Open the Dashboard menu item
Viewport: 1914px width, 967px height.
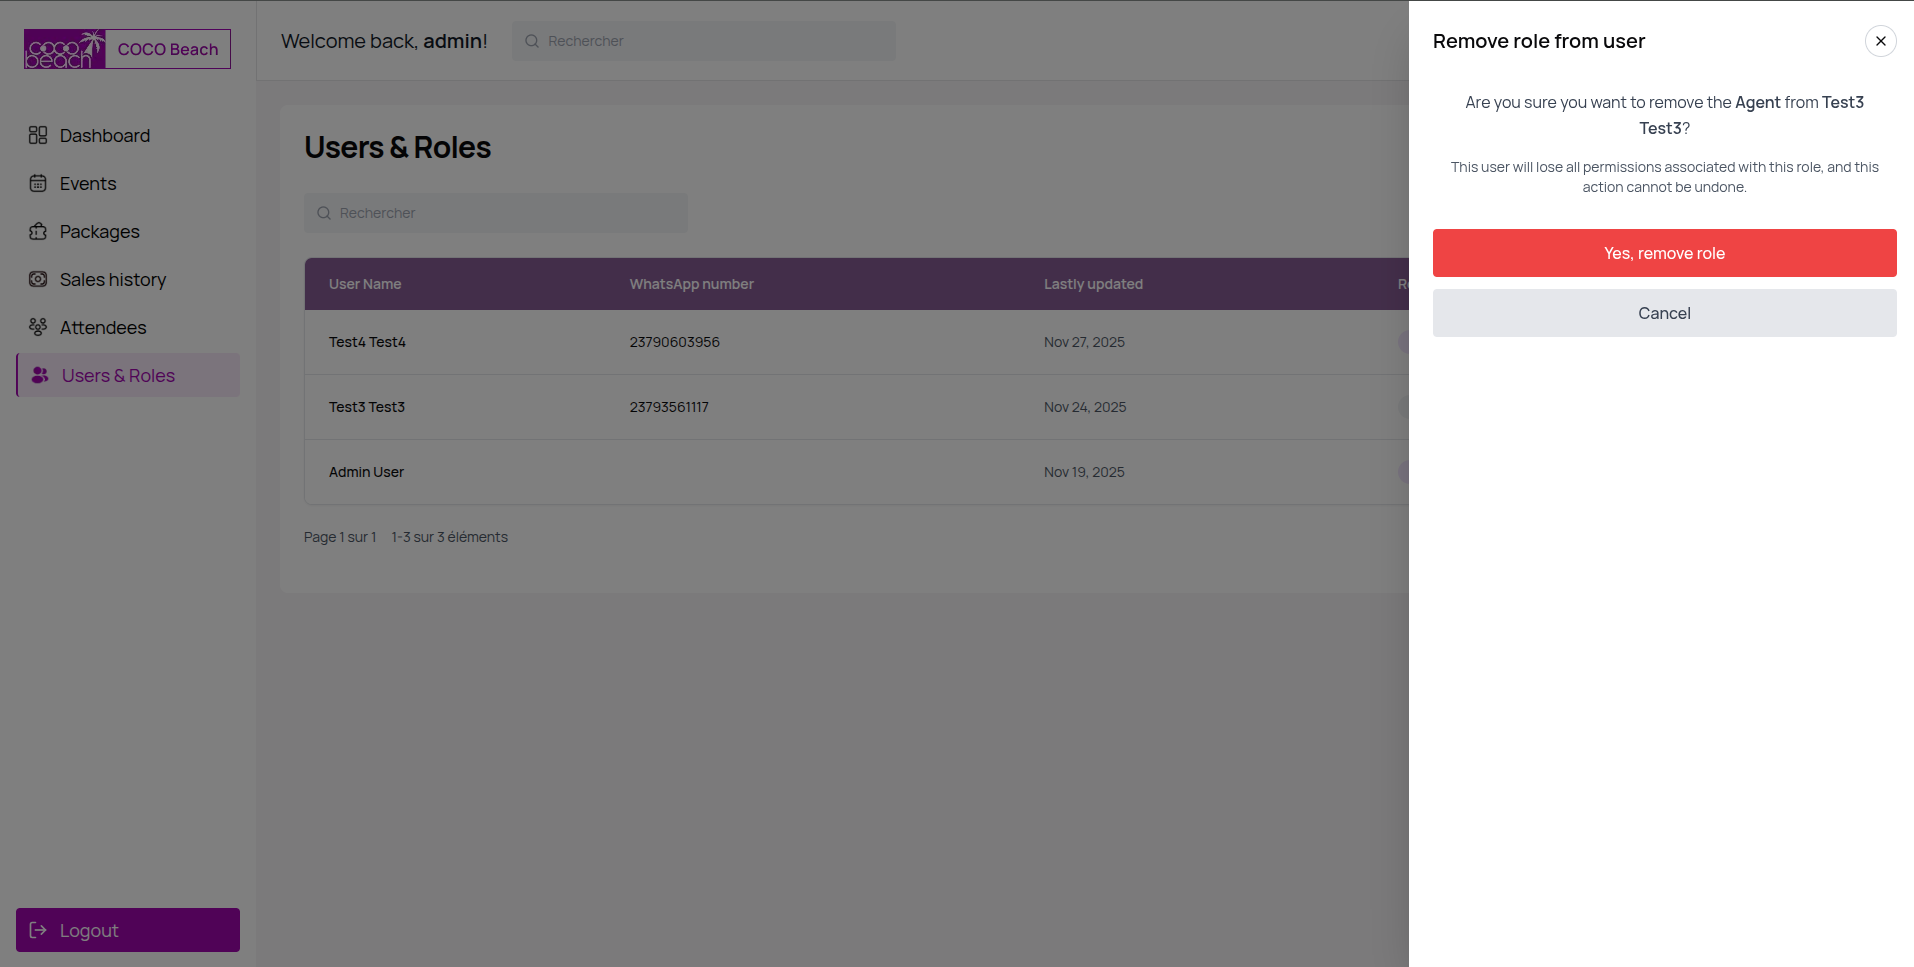105,135
